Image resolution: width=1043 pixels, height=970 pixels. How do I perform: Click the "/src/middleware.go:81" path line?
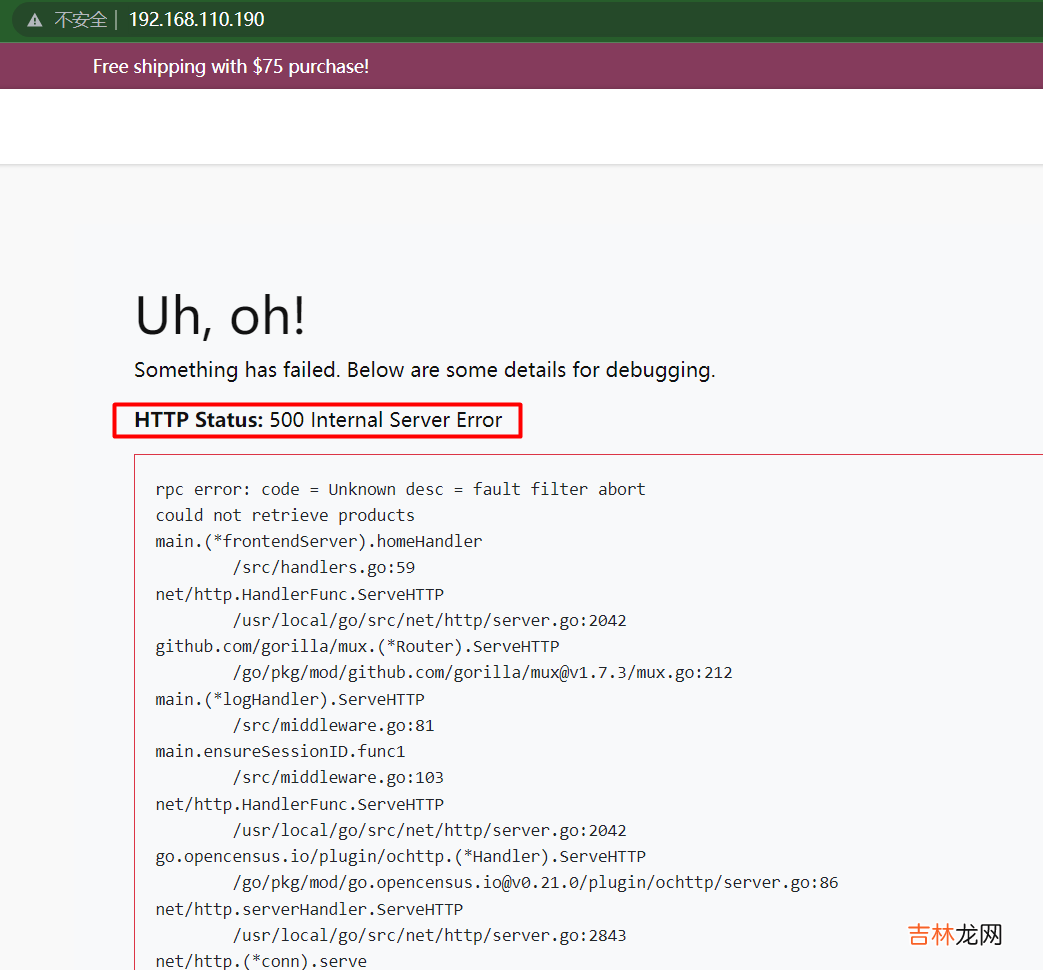333,725
